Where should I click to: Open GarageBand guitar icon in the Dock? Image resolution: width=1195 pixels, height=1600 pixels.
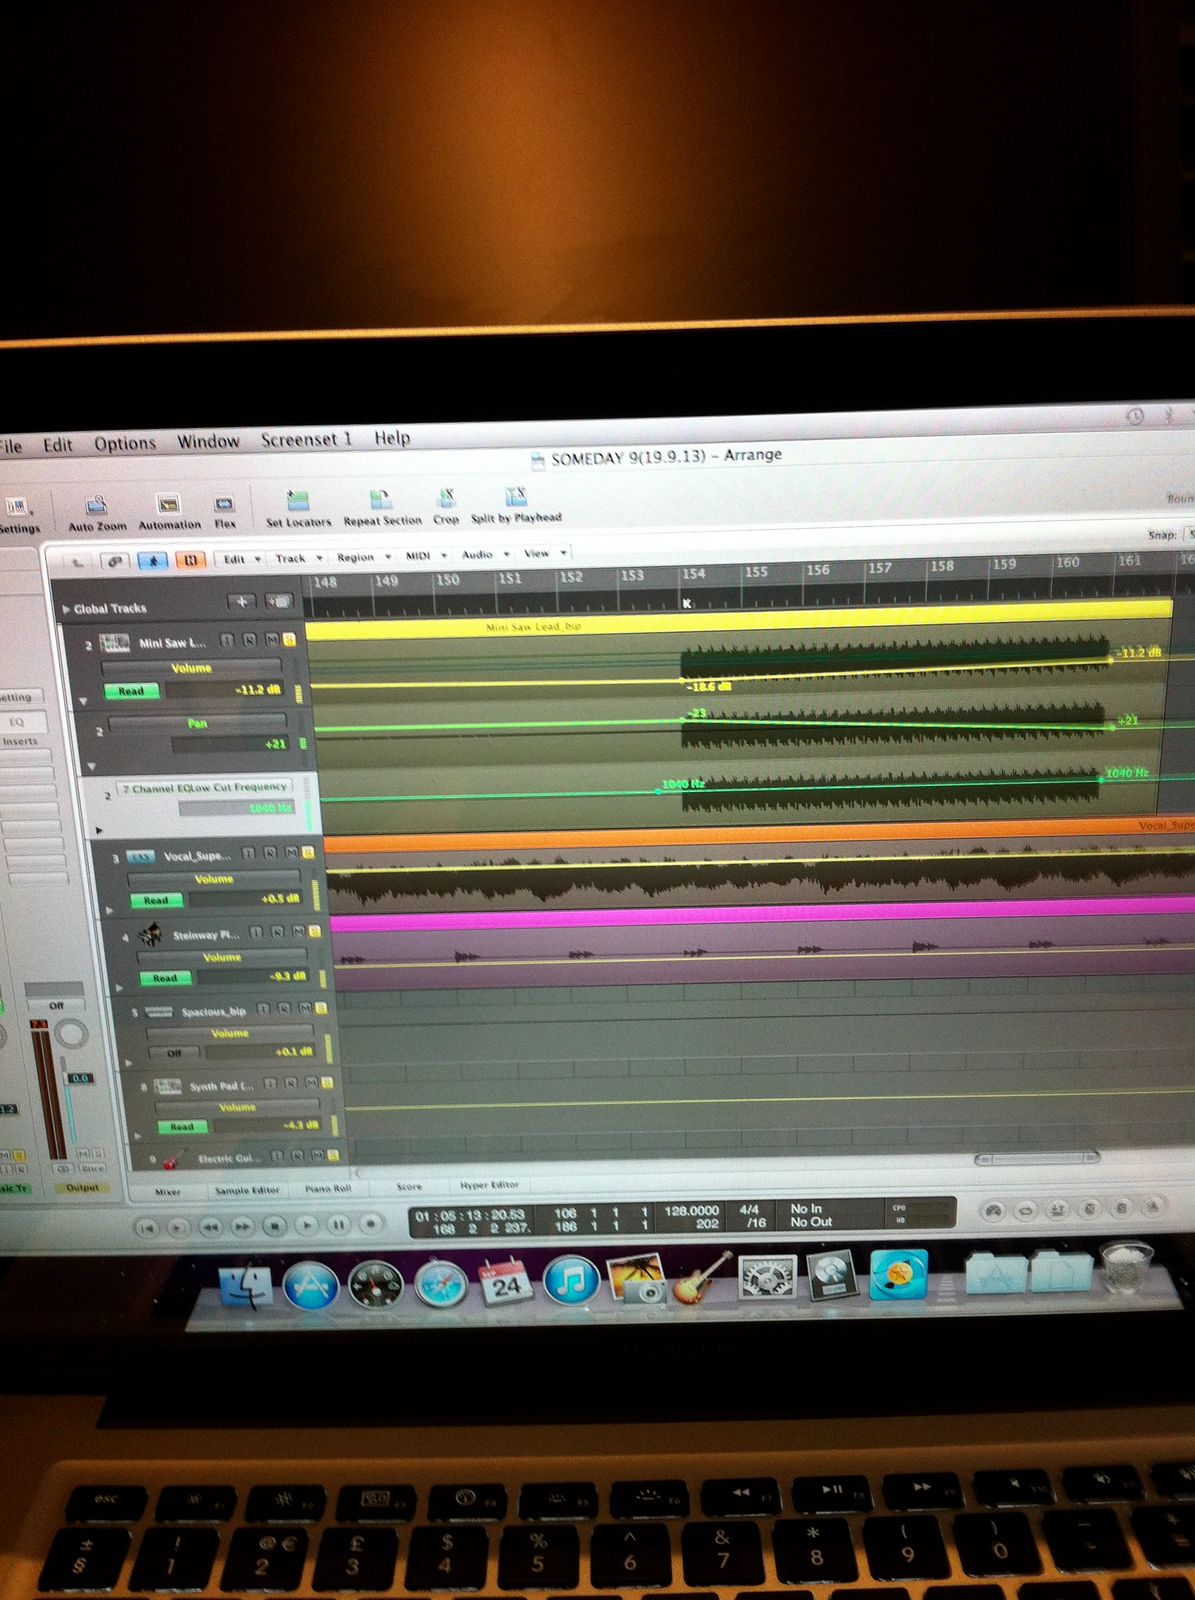[703, 1278]
